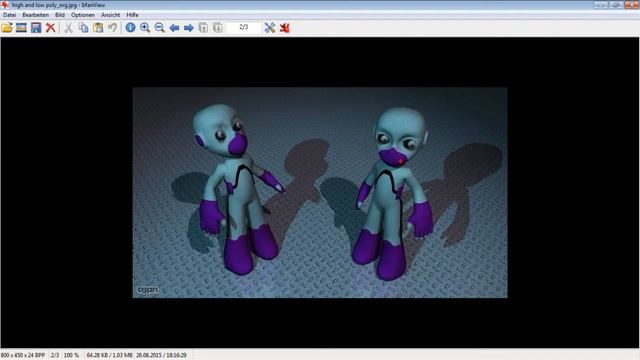Open a file with the folder icon
640x360 pixels.
tap(7, 28)
